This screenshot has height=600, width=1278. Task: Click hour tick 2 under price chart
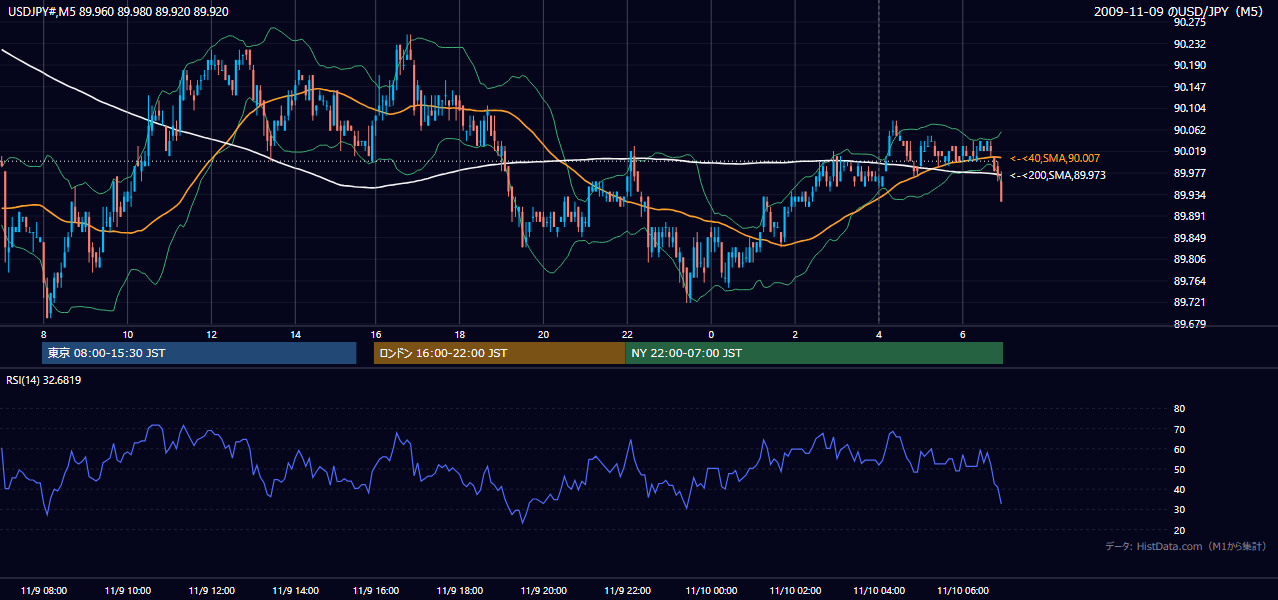(795, 333)
